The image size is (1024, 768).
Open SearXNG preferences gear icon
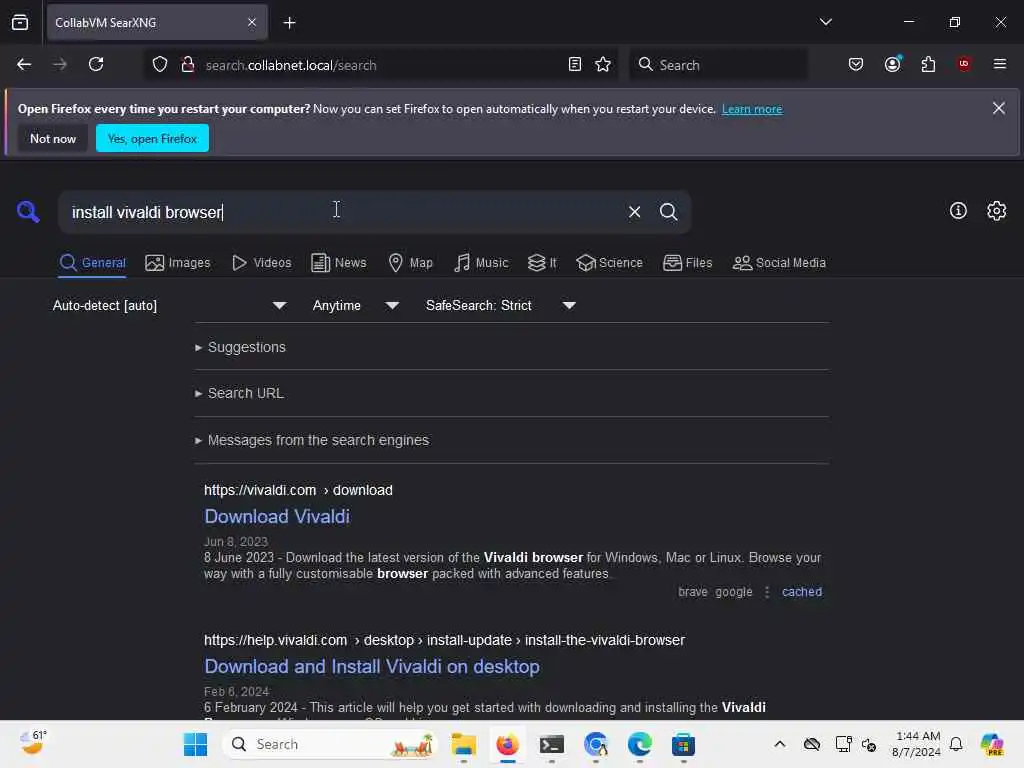point(997,211)
